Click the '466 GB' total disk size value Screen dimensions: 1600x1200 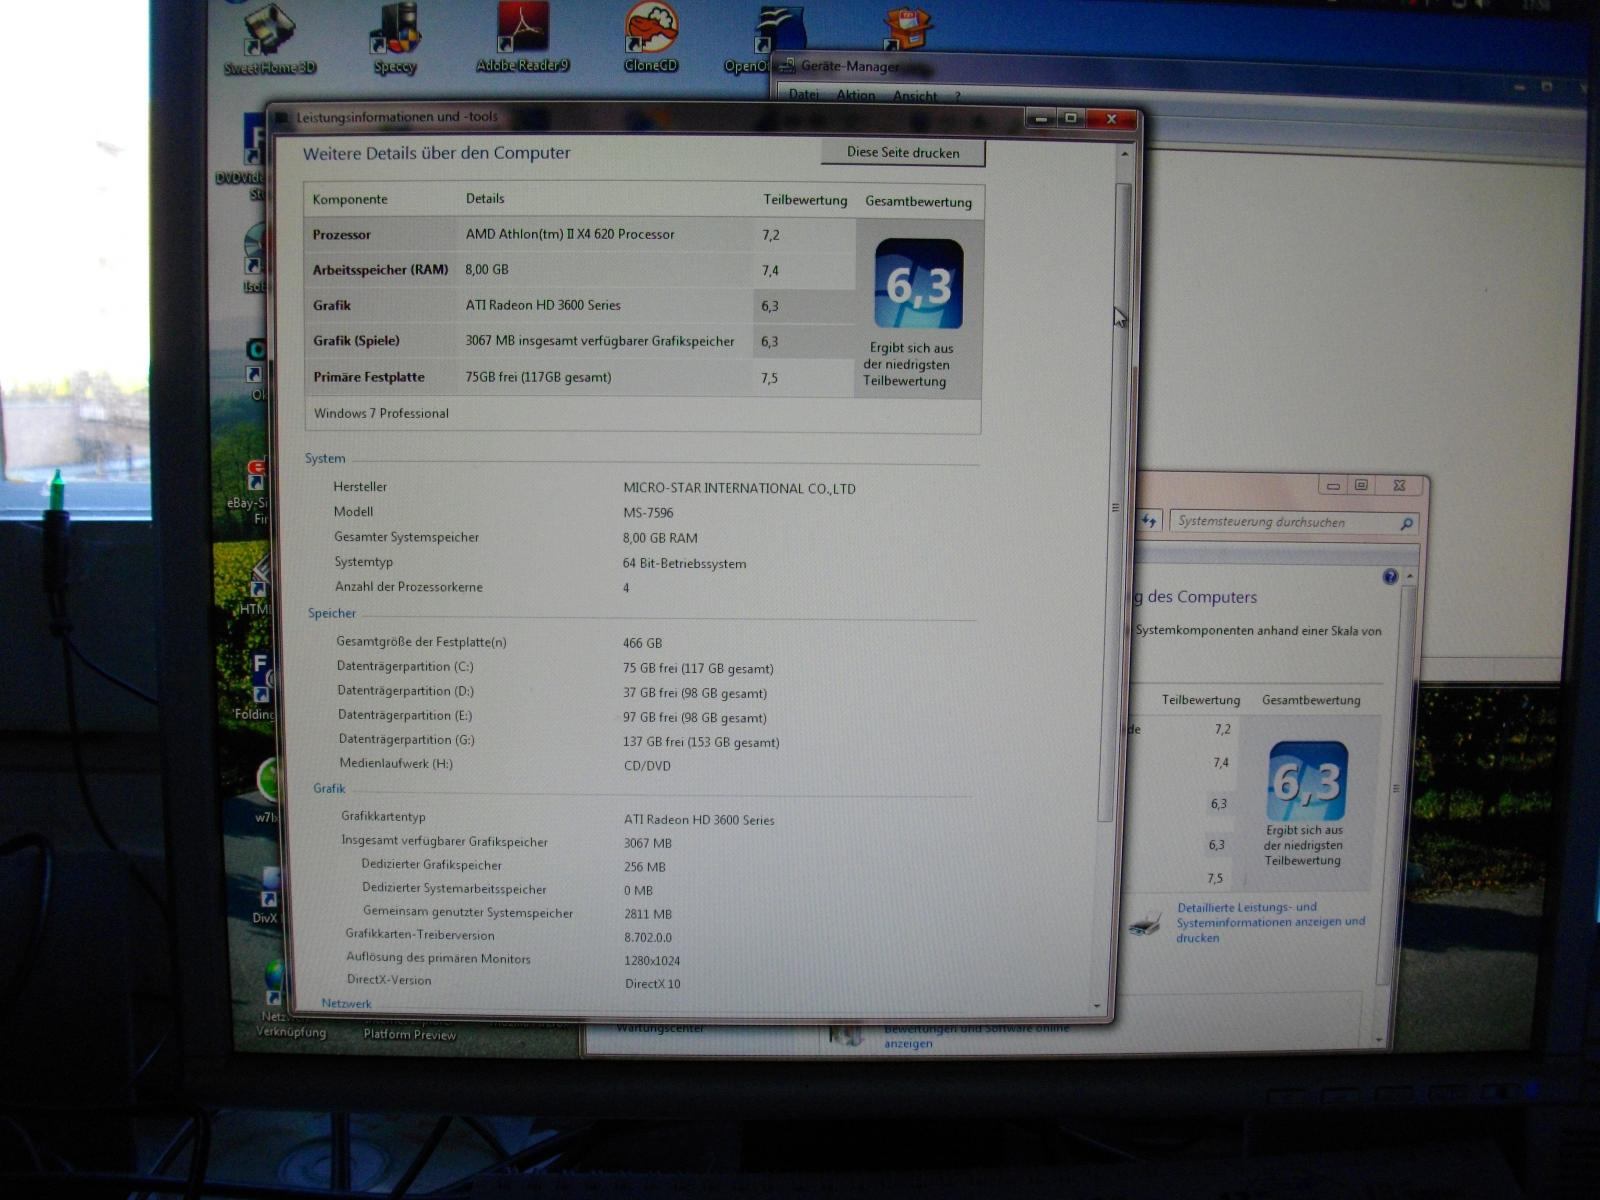pos(642,643)
